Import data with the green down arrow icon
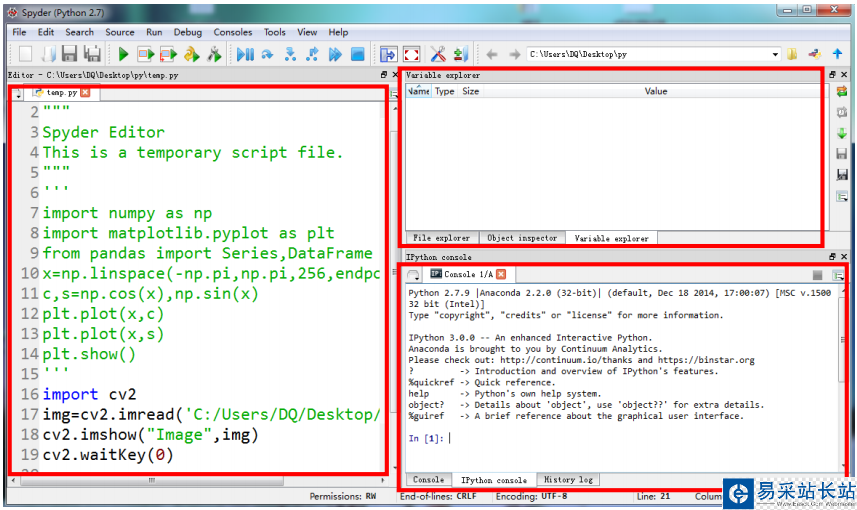The height and width of the screenshot is (510, 857). [x=842, y=133]
